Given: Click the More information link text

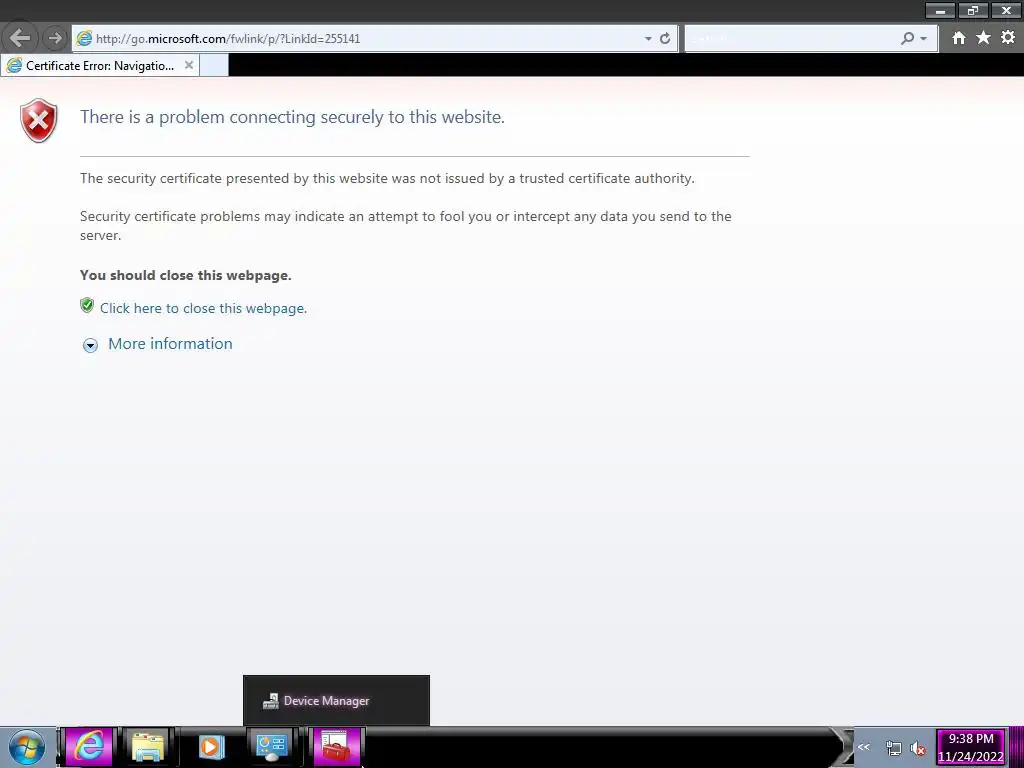Looking at the screenshot, I should (x=170, y=344).
